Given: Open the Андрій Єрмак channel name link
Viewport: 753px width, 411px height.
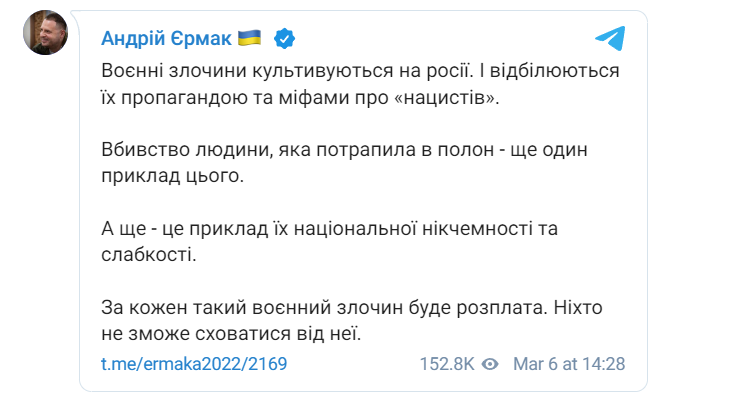Looking at the screenshot, I should click(166, 38).
